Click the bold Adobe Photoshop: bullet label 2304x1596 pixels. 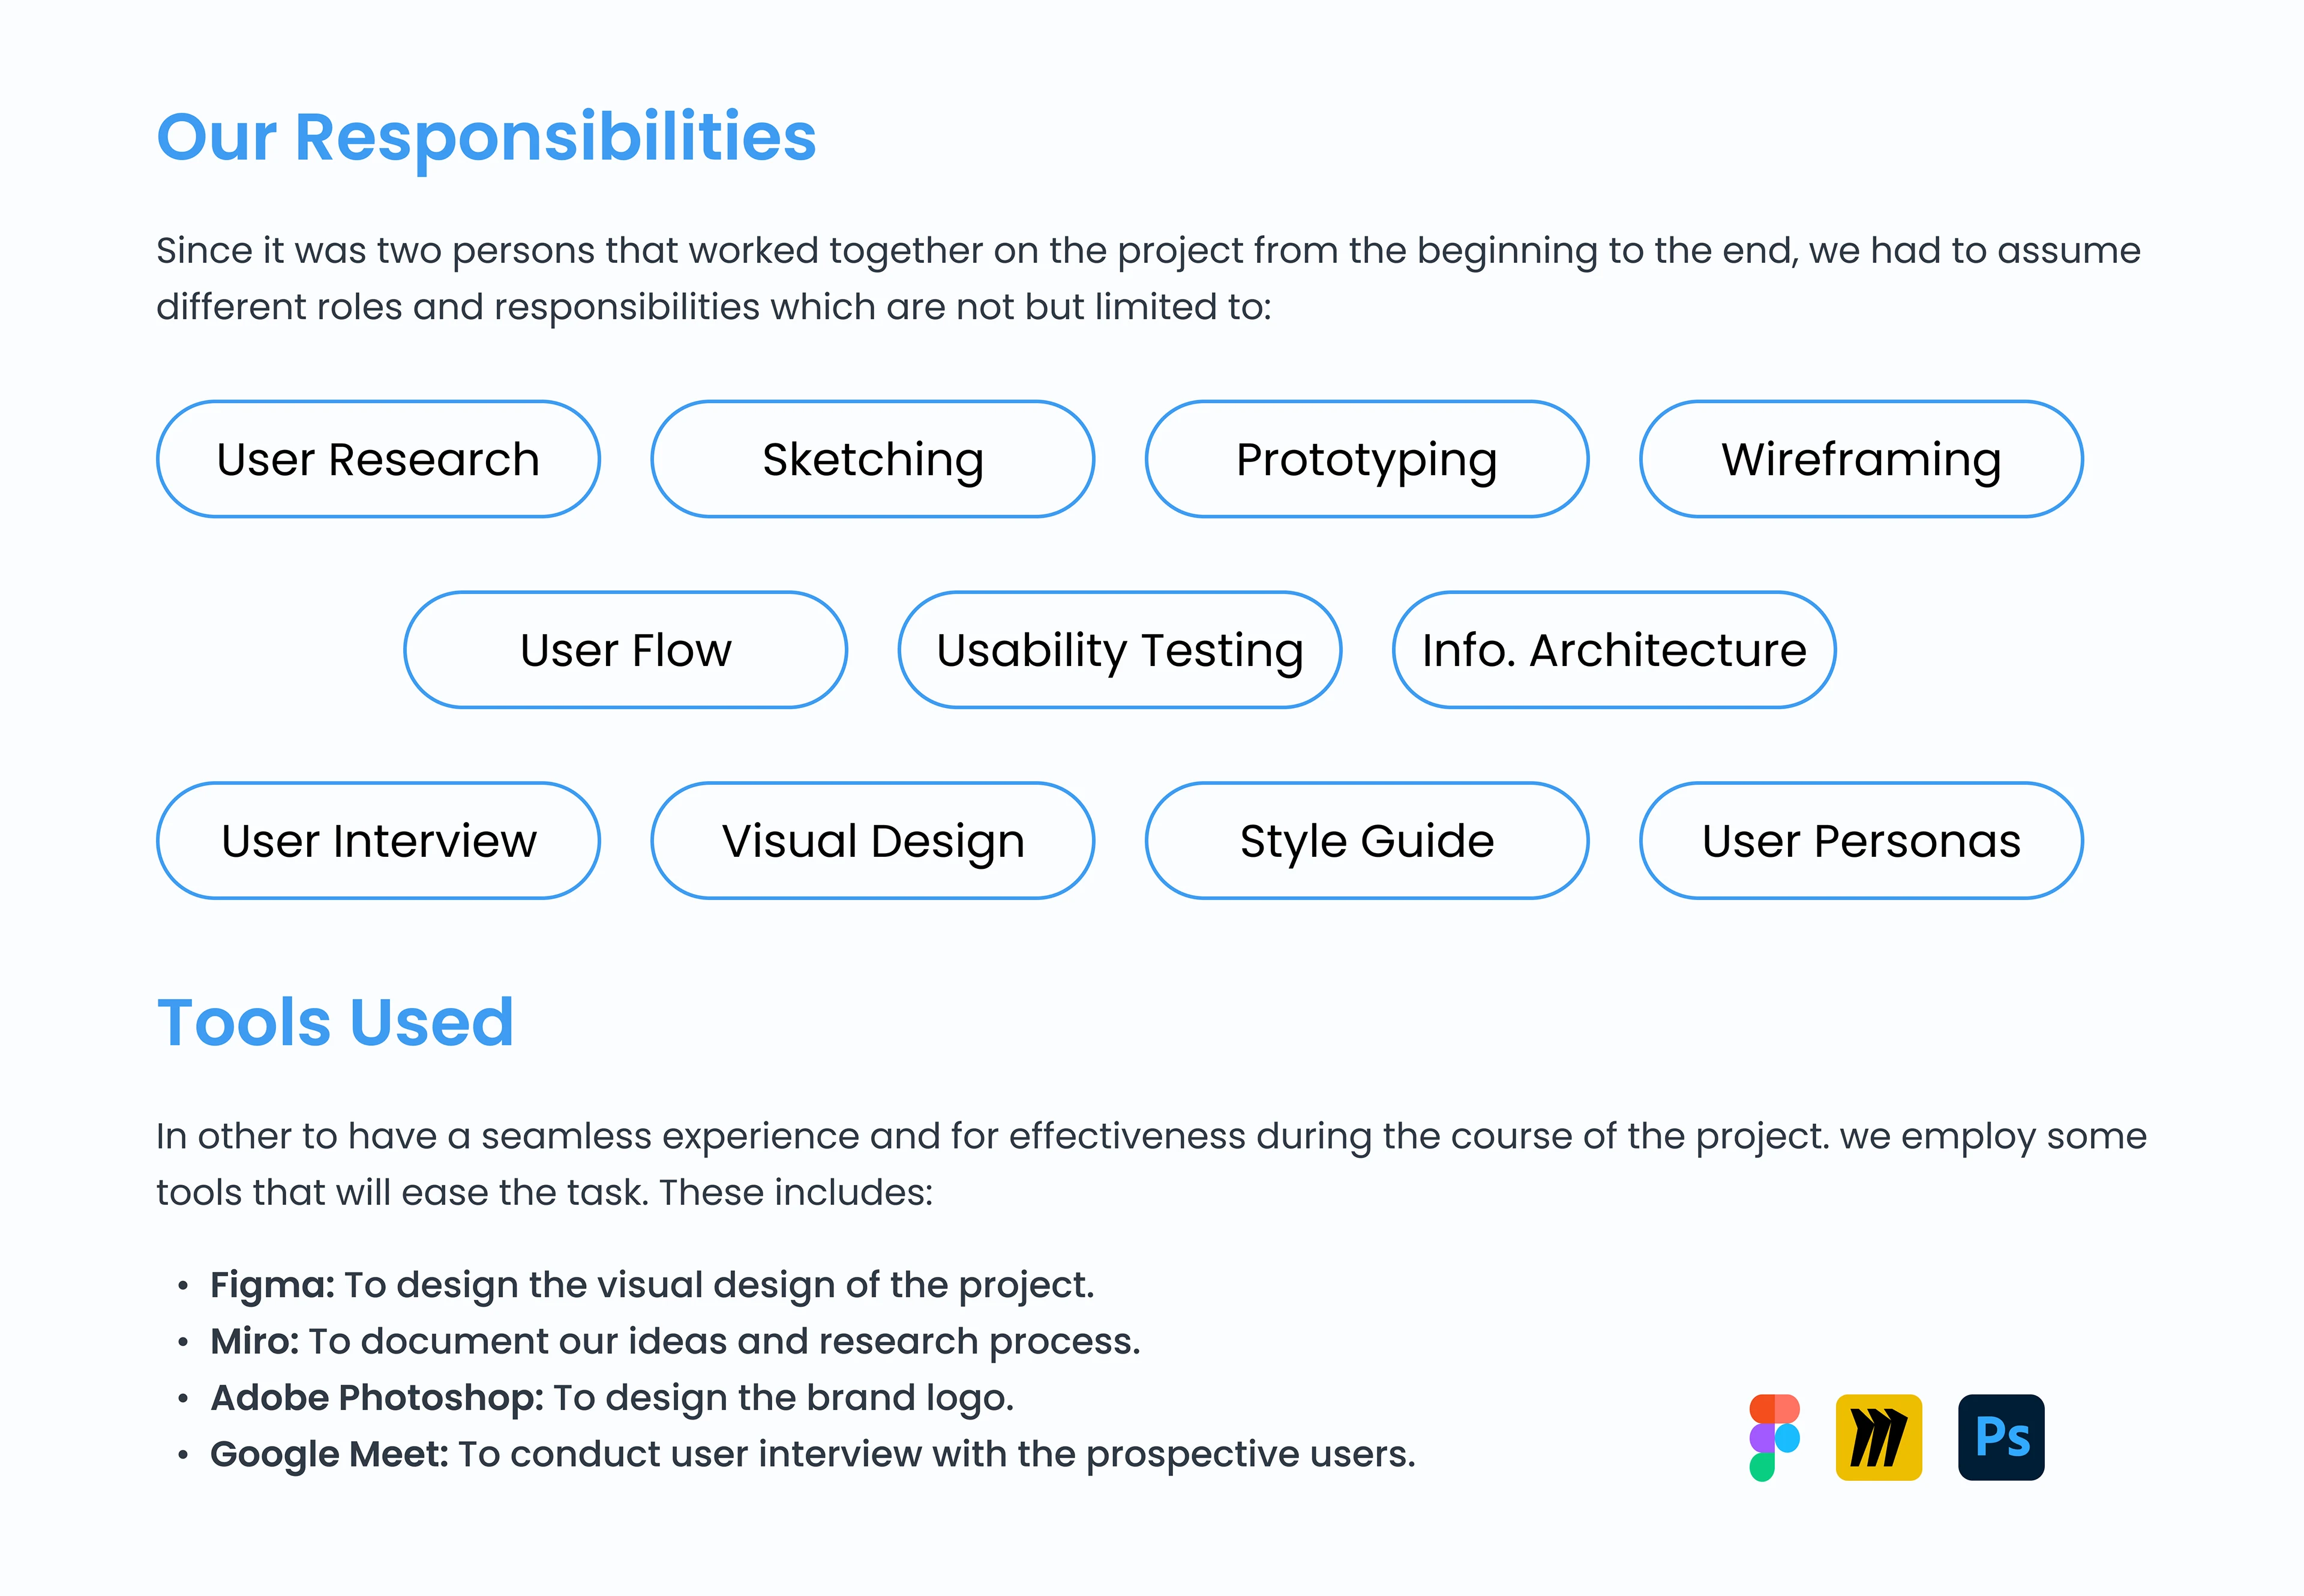coord(376,1398)
